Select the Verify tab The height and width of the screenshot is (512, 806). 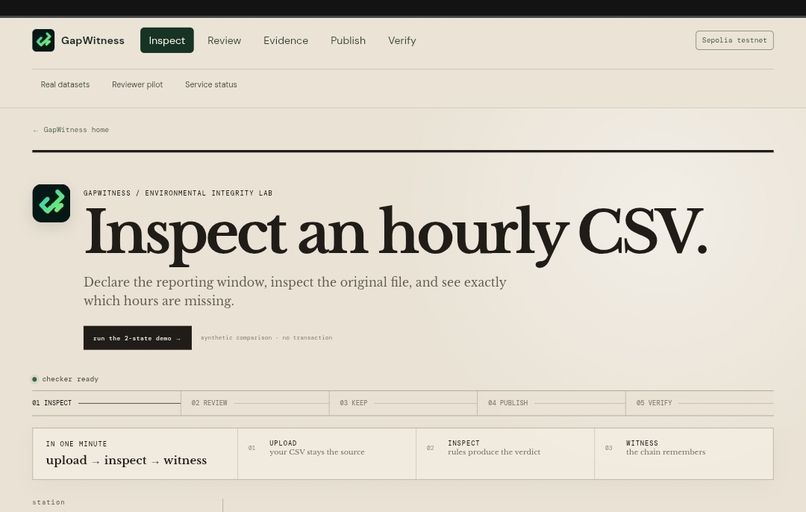click(402, 40)
